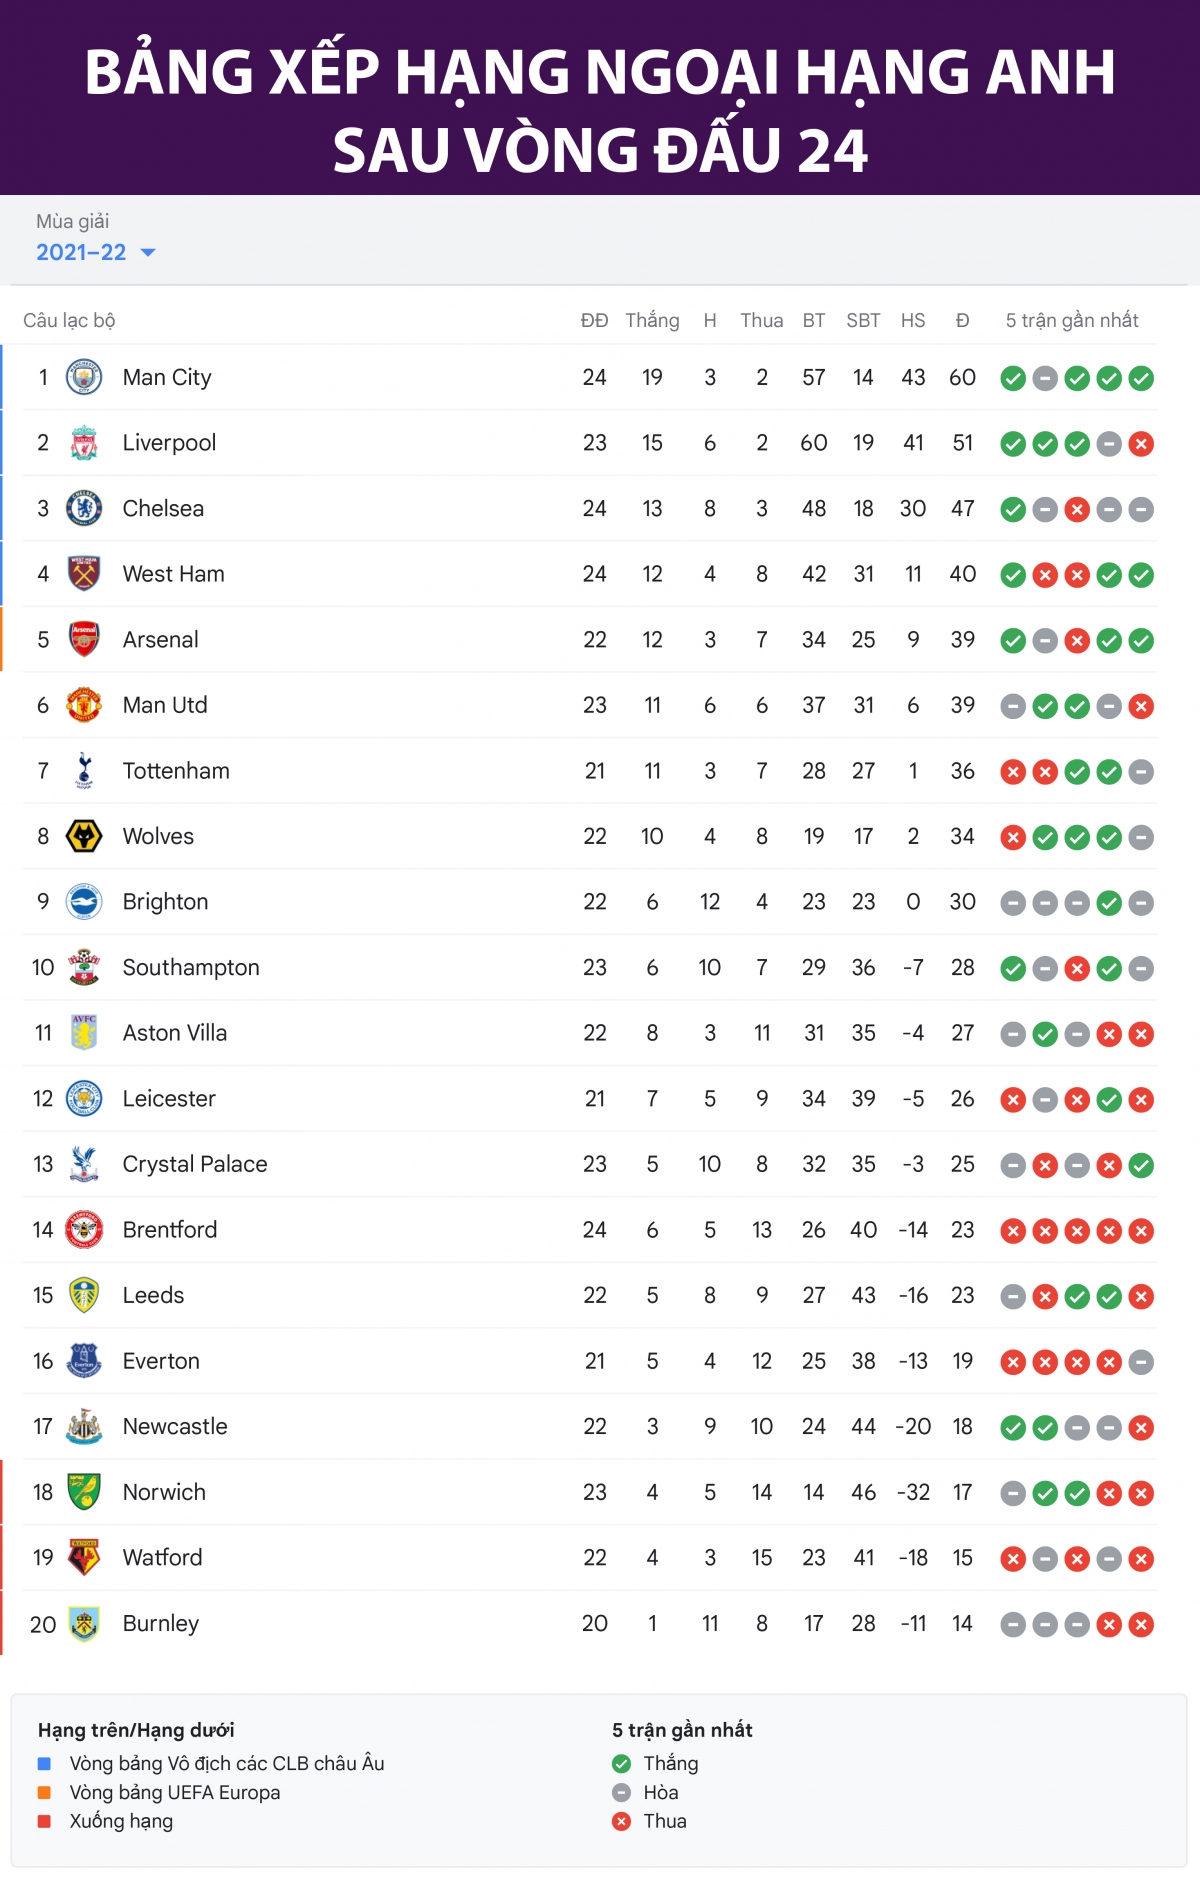Select the Arsenal club badge
Screen dimensions: 1200x1886
pos(84,639)
